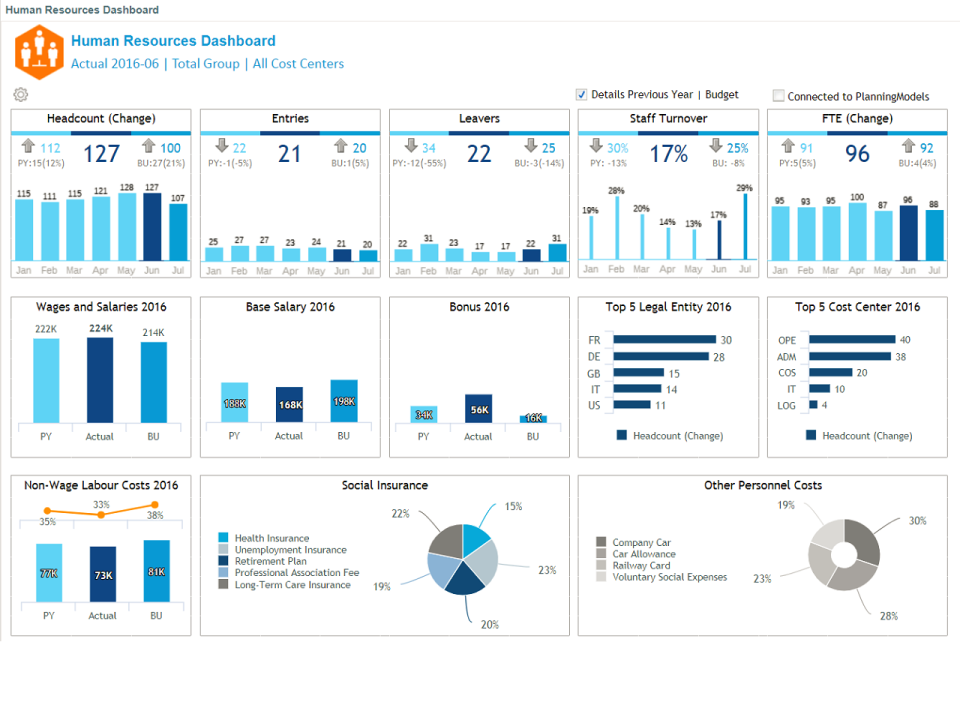Click the Leavers budget down arrow
The height and width of the screenshot is (720, 960).
point(531,146)
